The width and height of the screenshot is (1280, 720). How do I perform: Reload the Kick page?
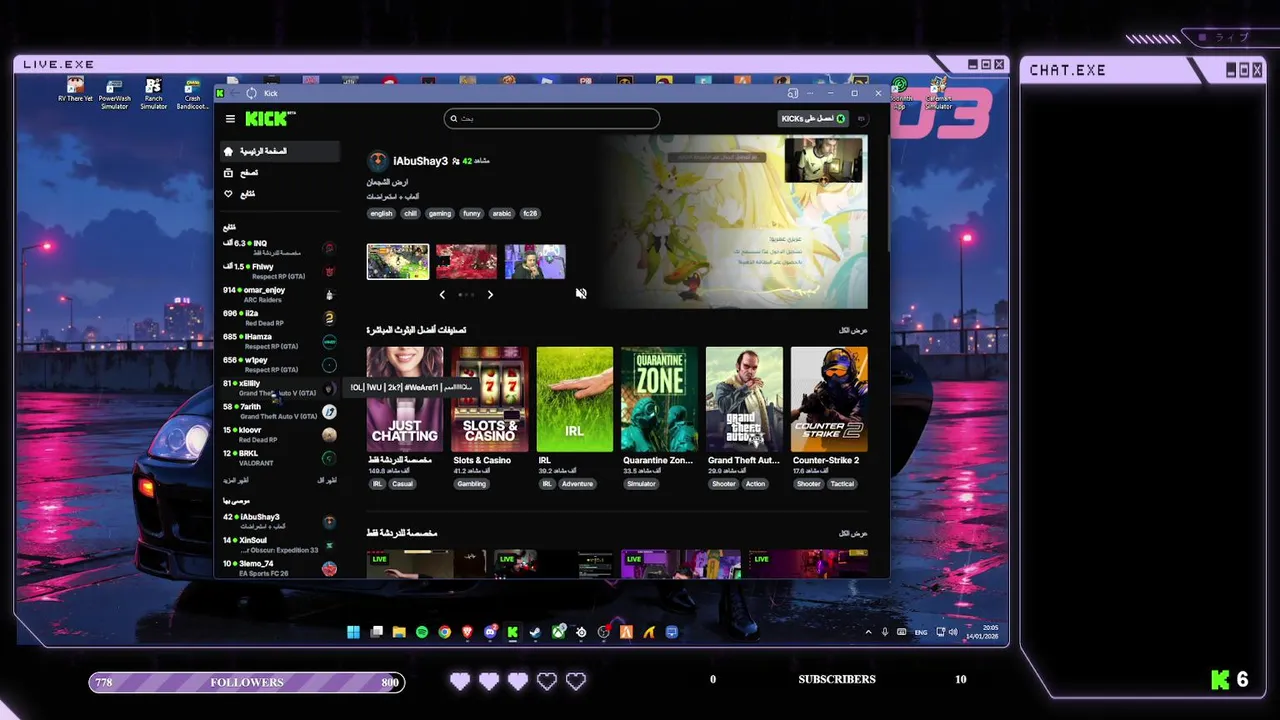pos(251,93)
